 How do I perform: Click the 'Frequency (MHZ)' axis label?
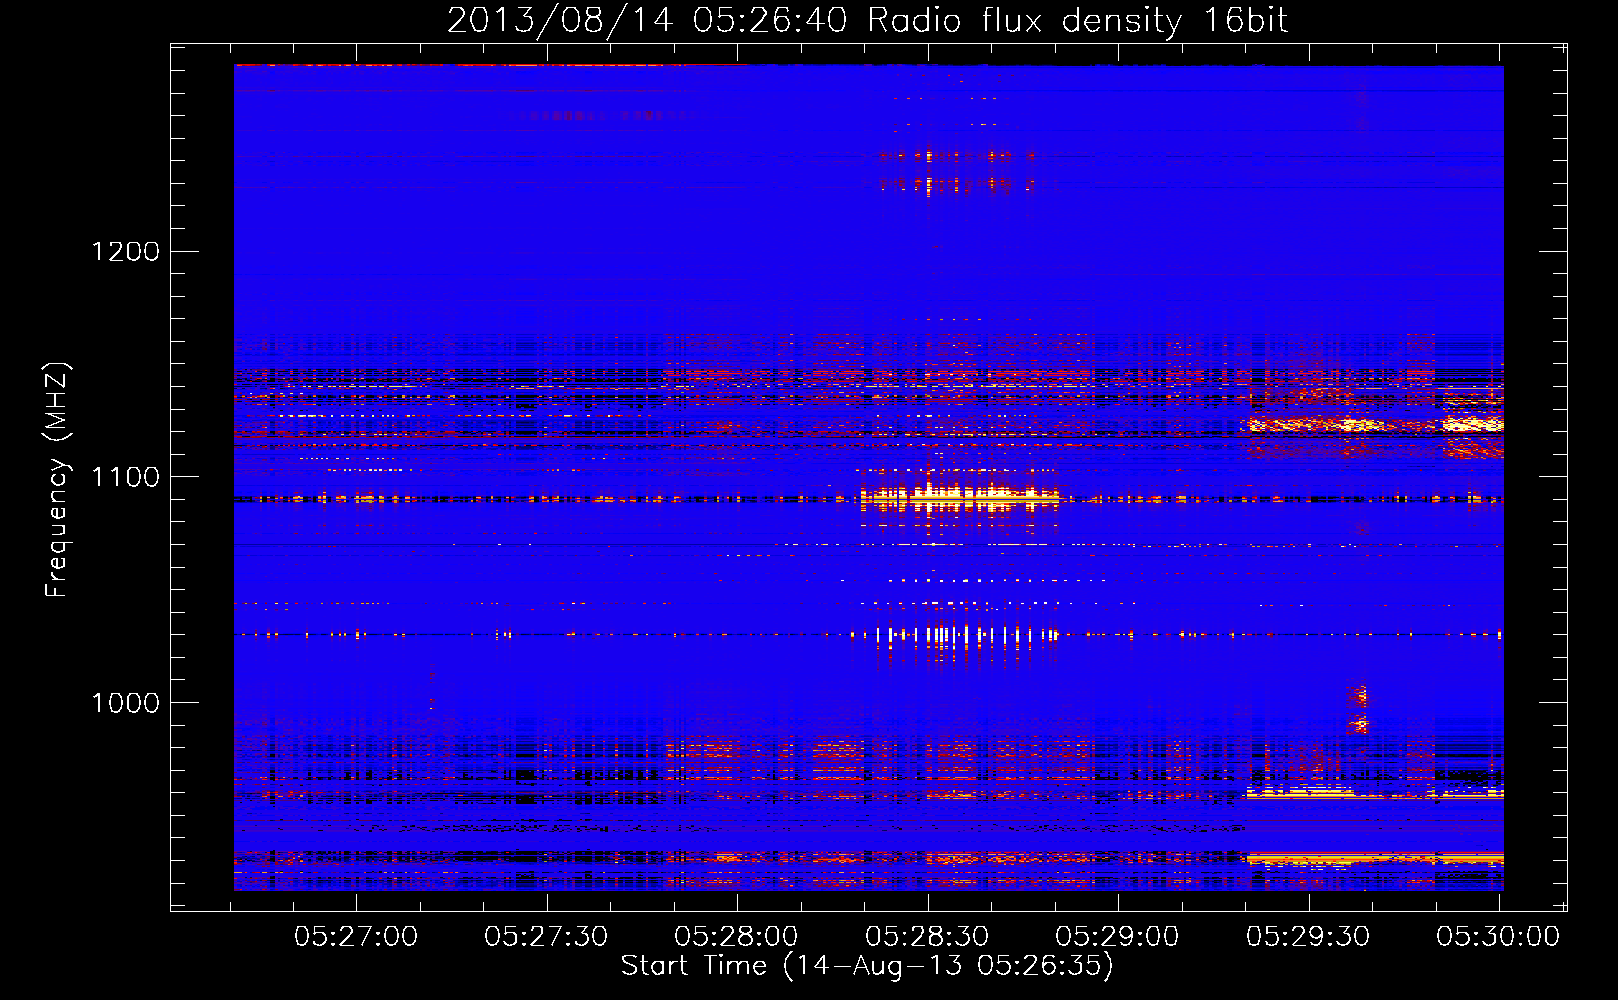(58, 480)
